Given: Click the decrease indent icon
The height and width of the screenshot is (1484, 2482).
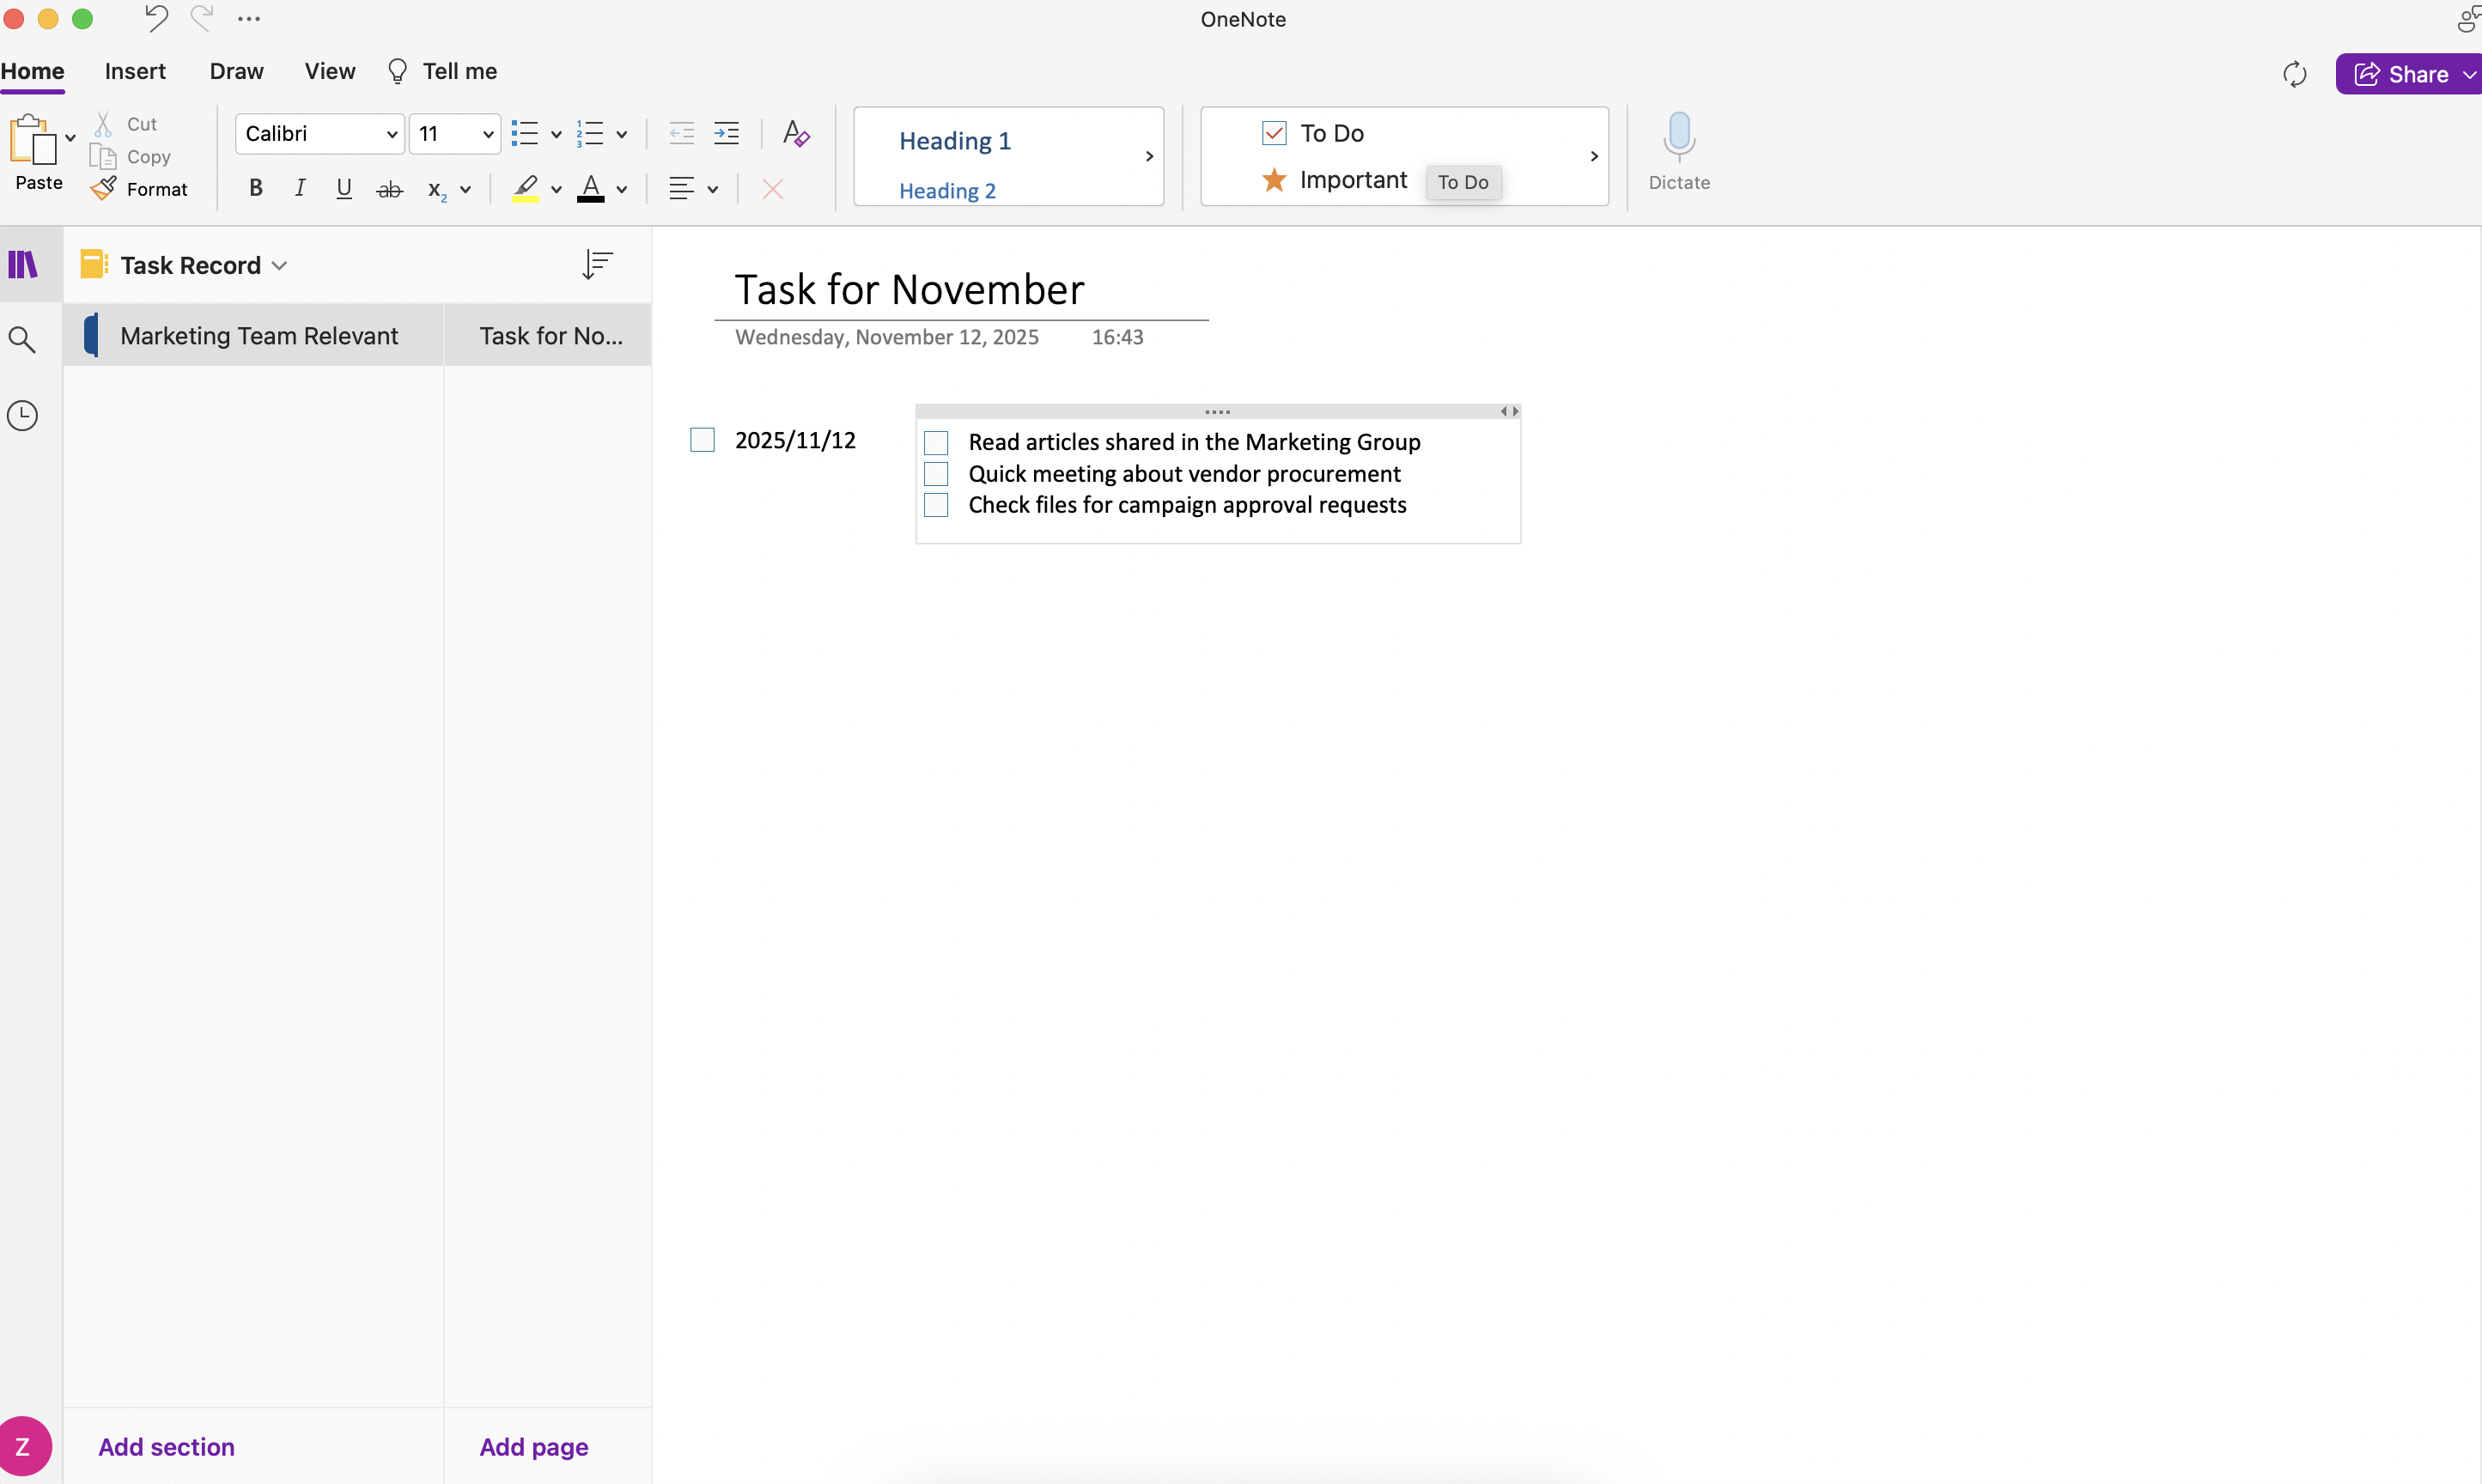Looking at the screenshot, I should (x=681, y=133).
